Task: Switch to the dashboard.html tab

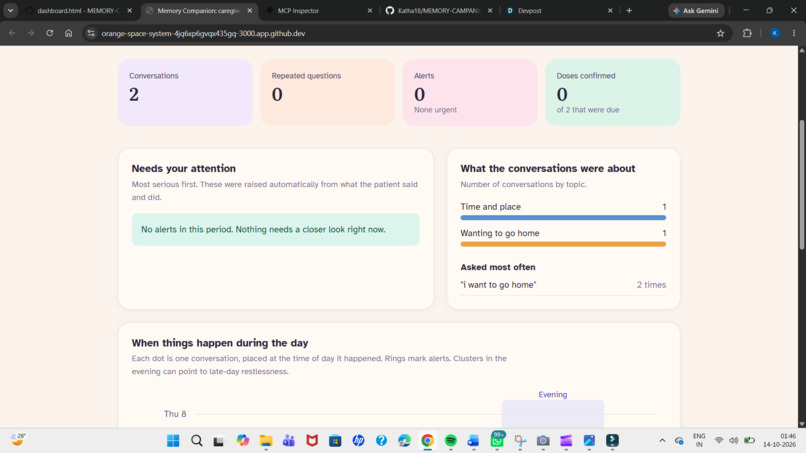Action: pyautogui.click(x=77, y=10)
